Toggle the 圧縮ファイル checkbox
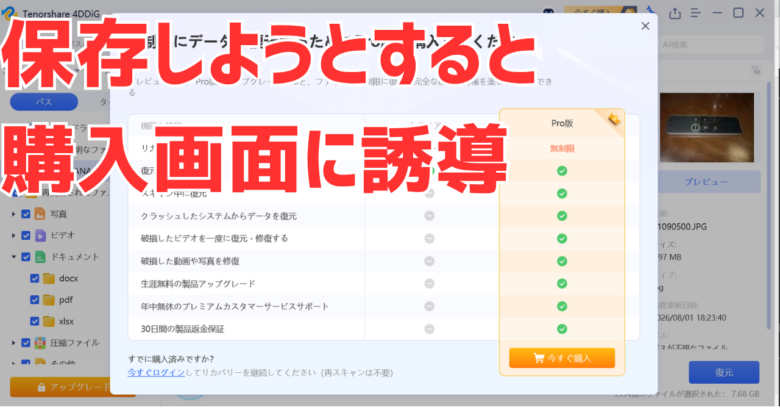780x410 pixels. 26,343
